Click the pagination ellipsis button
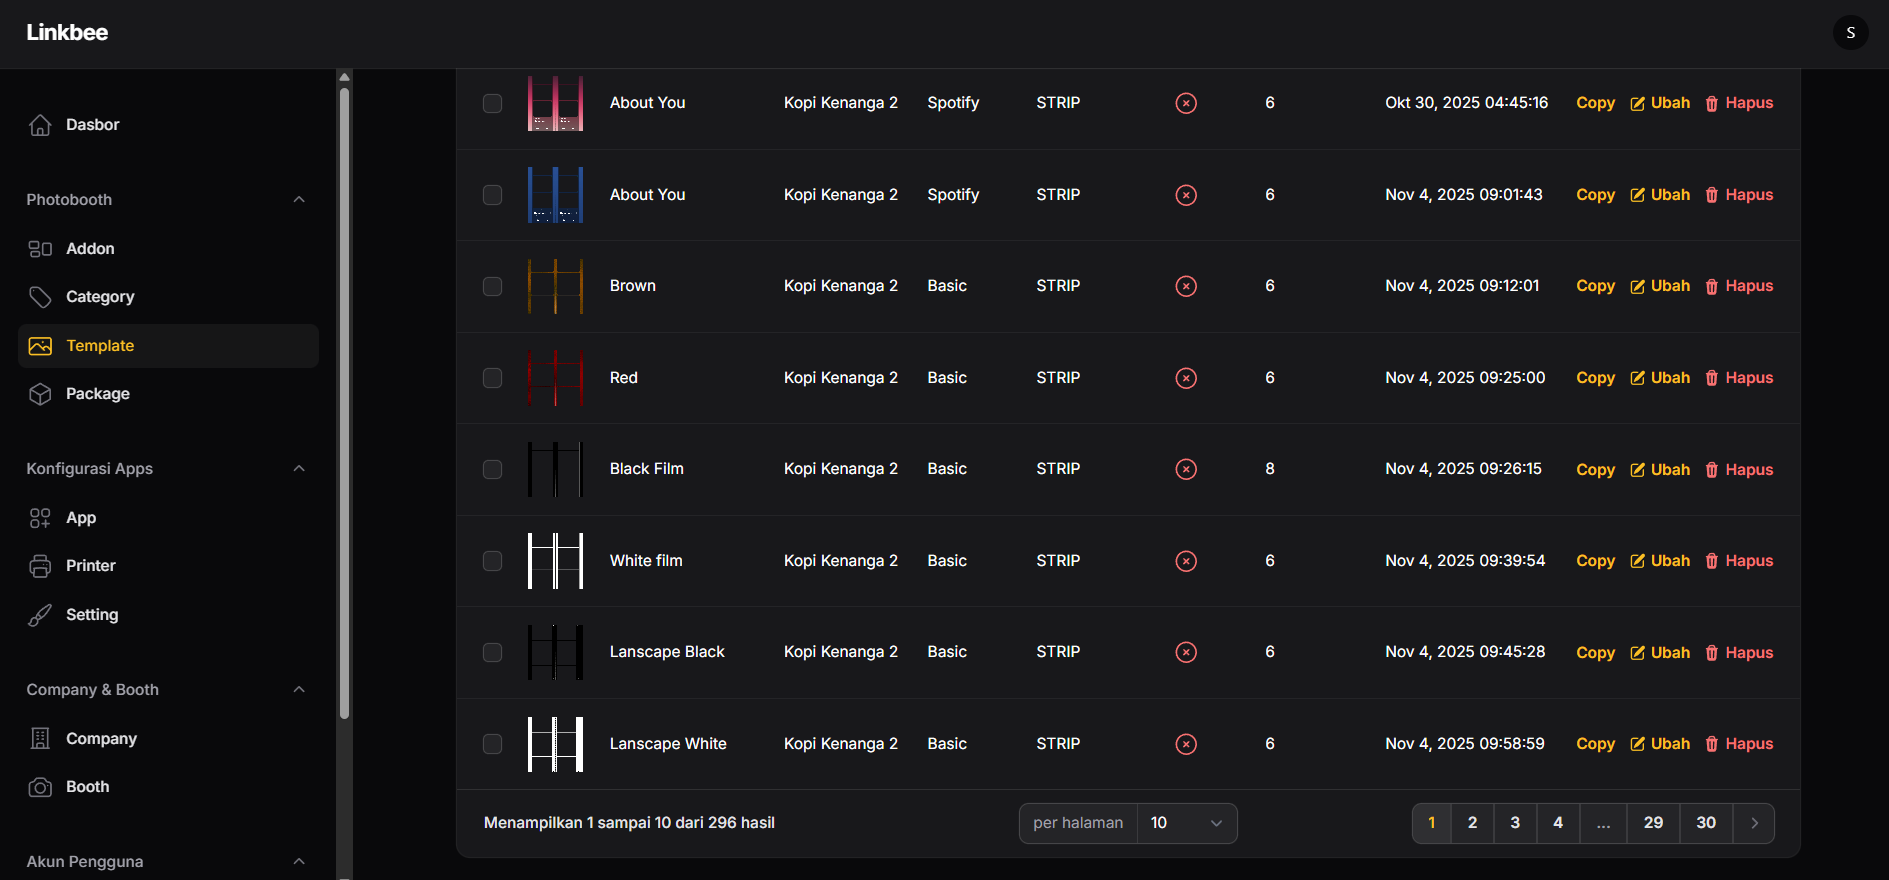The width and height of the screenshot is (1889, 880). (x=1603, y=823)
